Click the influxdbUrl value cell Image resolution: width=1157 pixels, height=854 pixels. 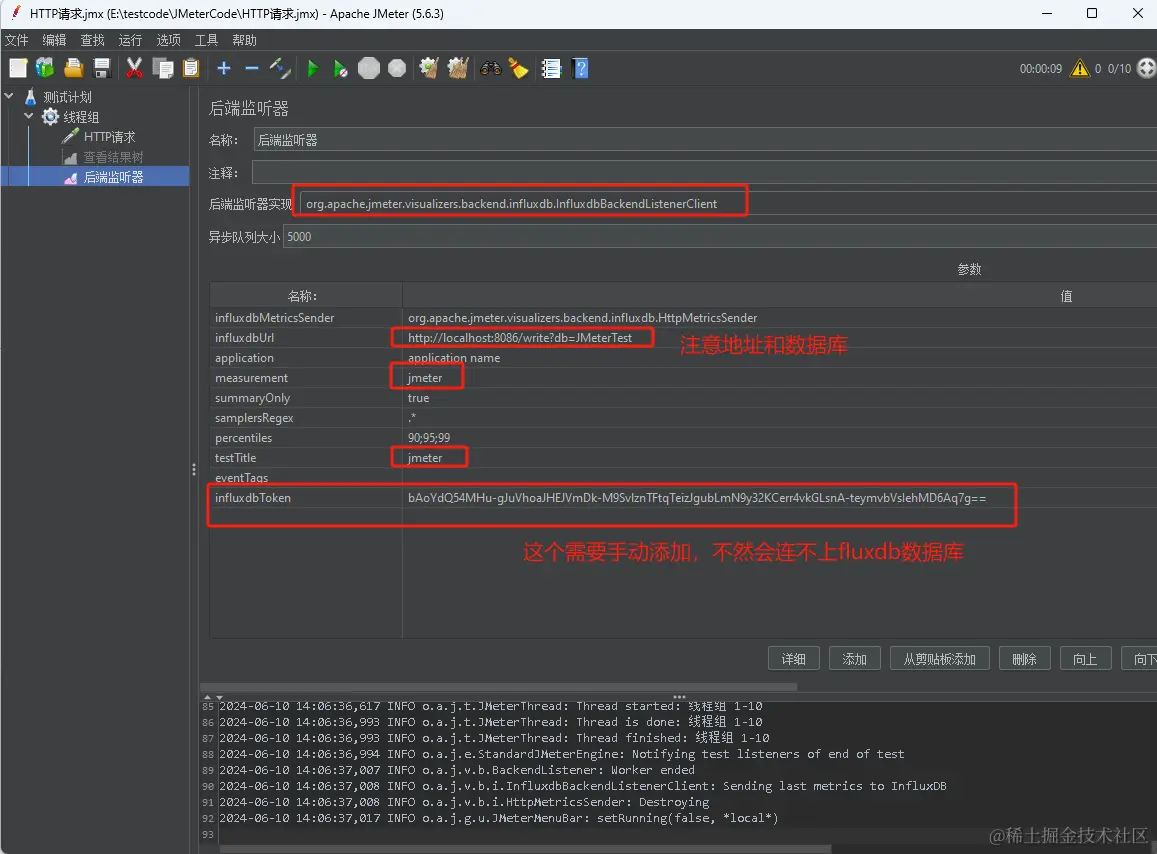(x=779, y=337)
